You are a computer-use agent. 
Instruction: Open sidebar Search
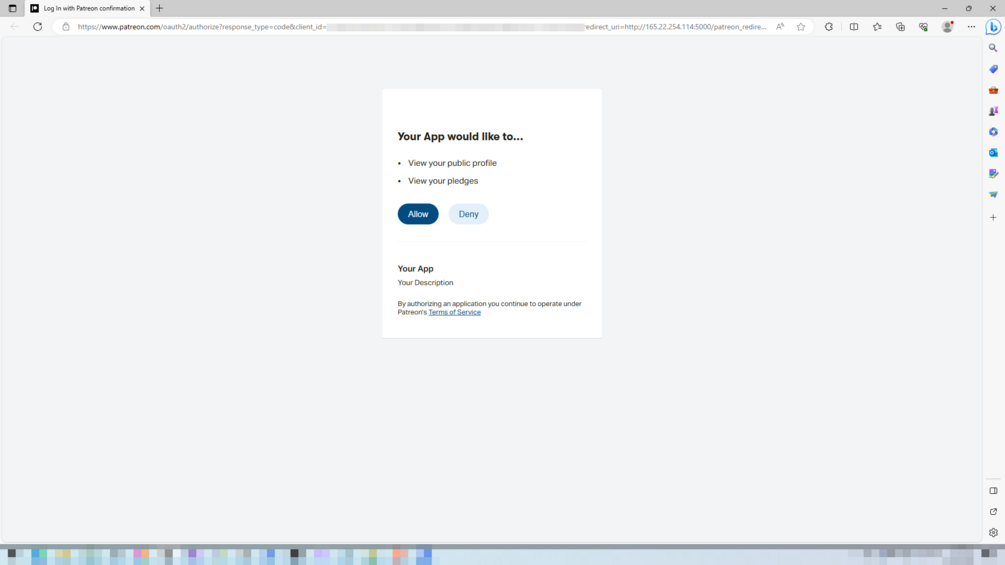993,48
